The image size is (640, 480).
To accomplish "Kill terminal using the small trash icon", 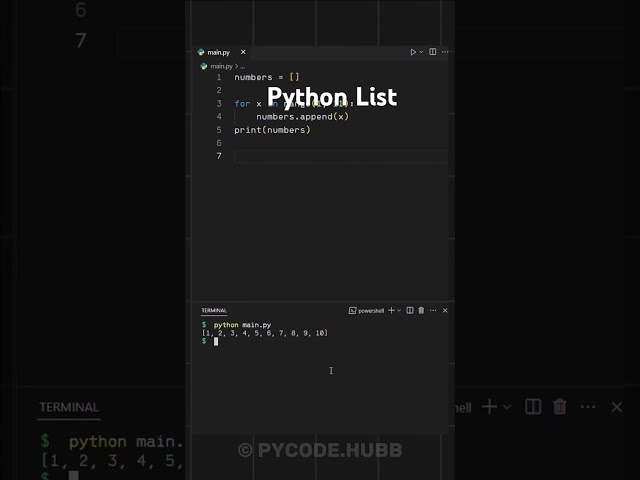I will pyautogui.click(x=421, y=311).
